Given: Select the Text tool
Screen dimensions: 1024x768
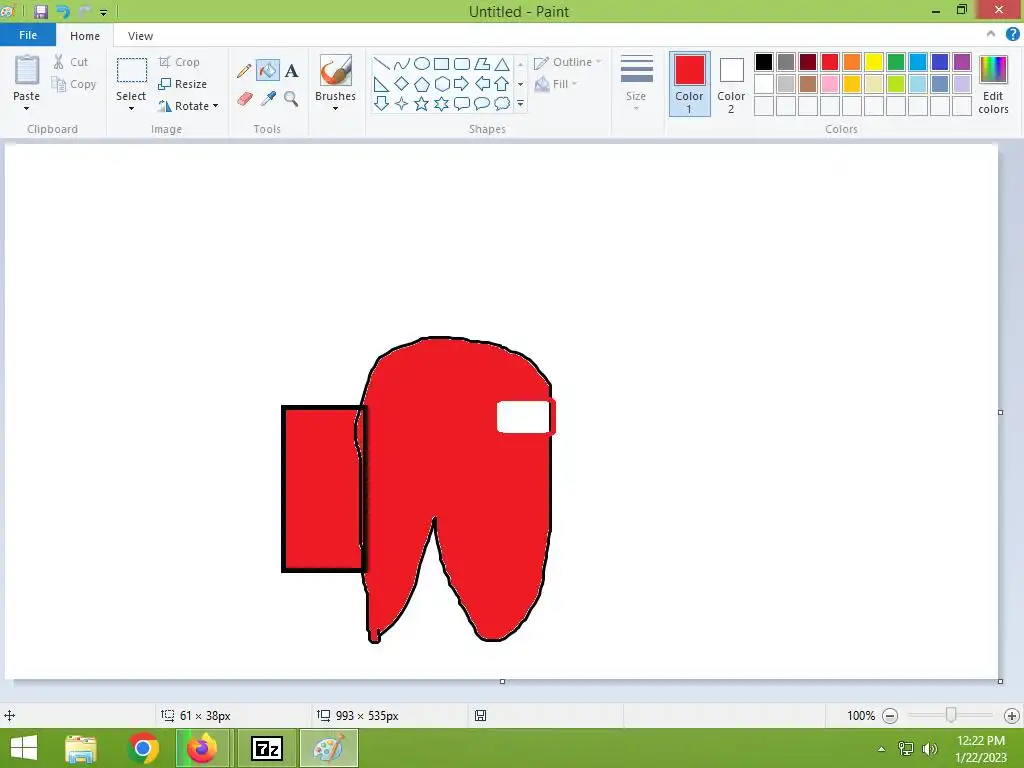Looking at the screenshot, I should pyautogui.click(x=291, y=71).
